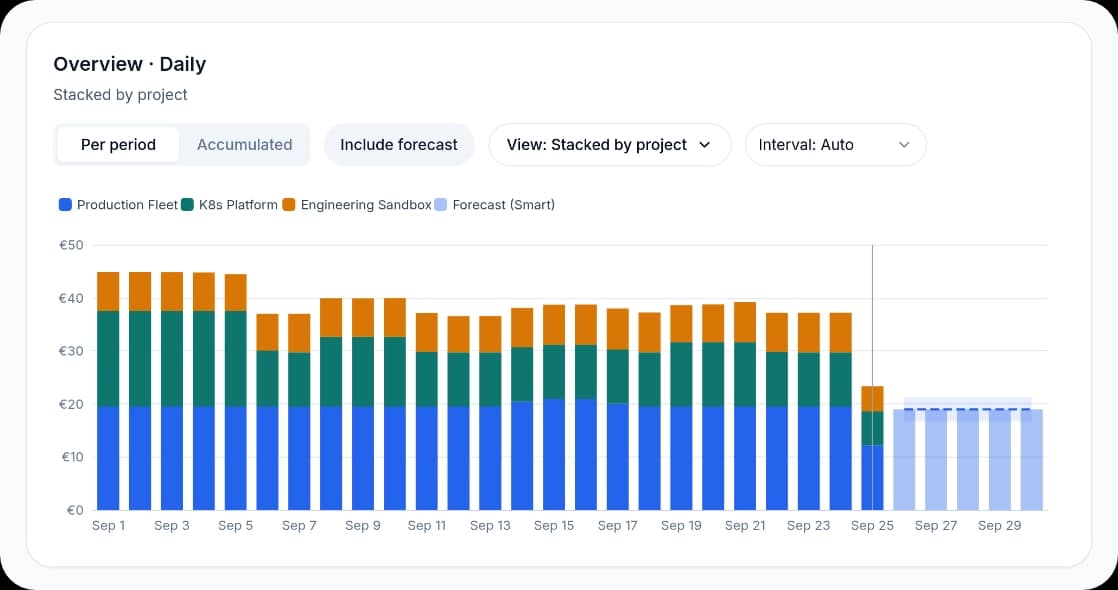Click the Sep 5 stacked bar

tap(236, 392)
